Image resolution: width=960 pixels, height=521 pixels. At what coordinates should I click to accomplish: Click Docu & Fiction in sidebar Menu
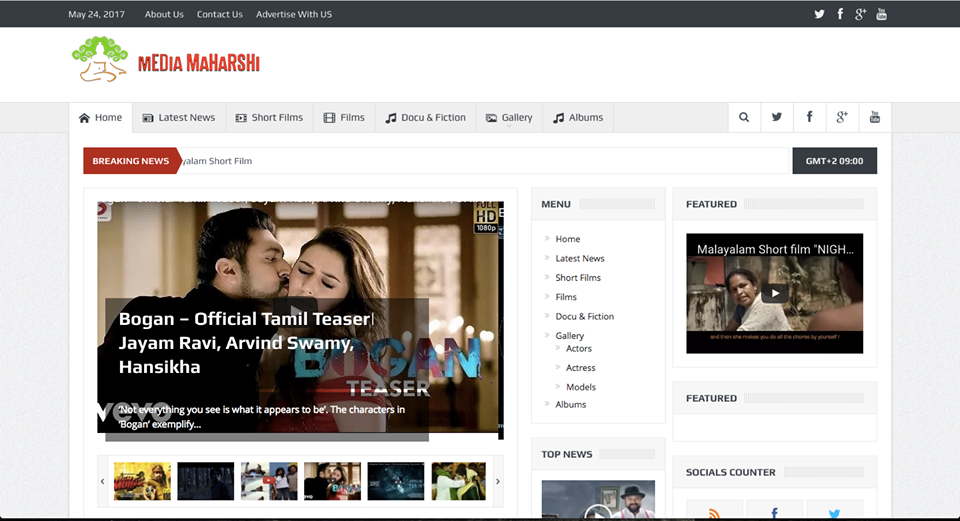click(x=585, y=317)
